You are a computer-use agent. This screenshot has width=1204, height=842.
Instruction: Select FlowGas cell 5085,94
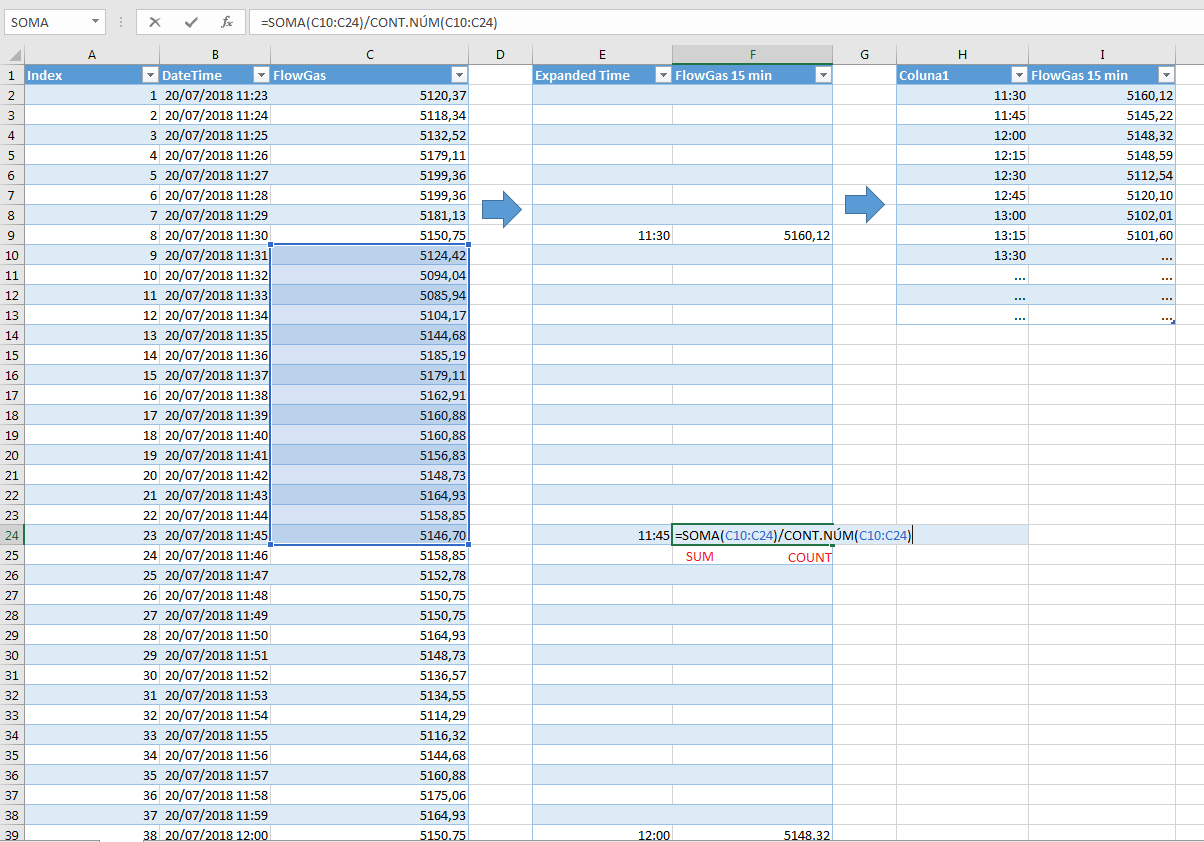pos(370,295)
